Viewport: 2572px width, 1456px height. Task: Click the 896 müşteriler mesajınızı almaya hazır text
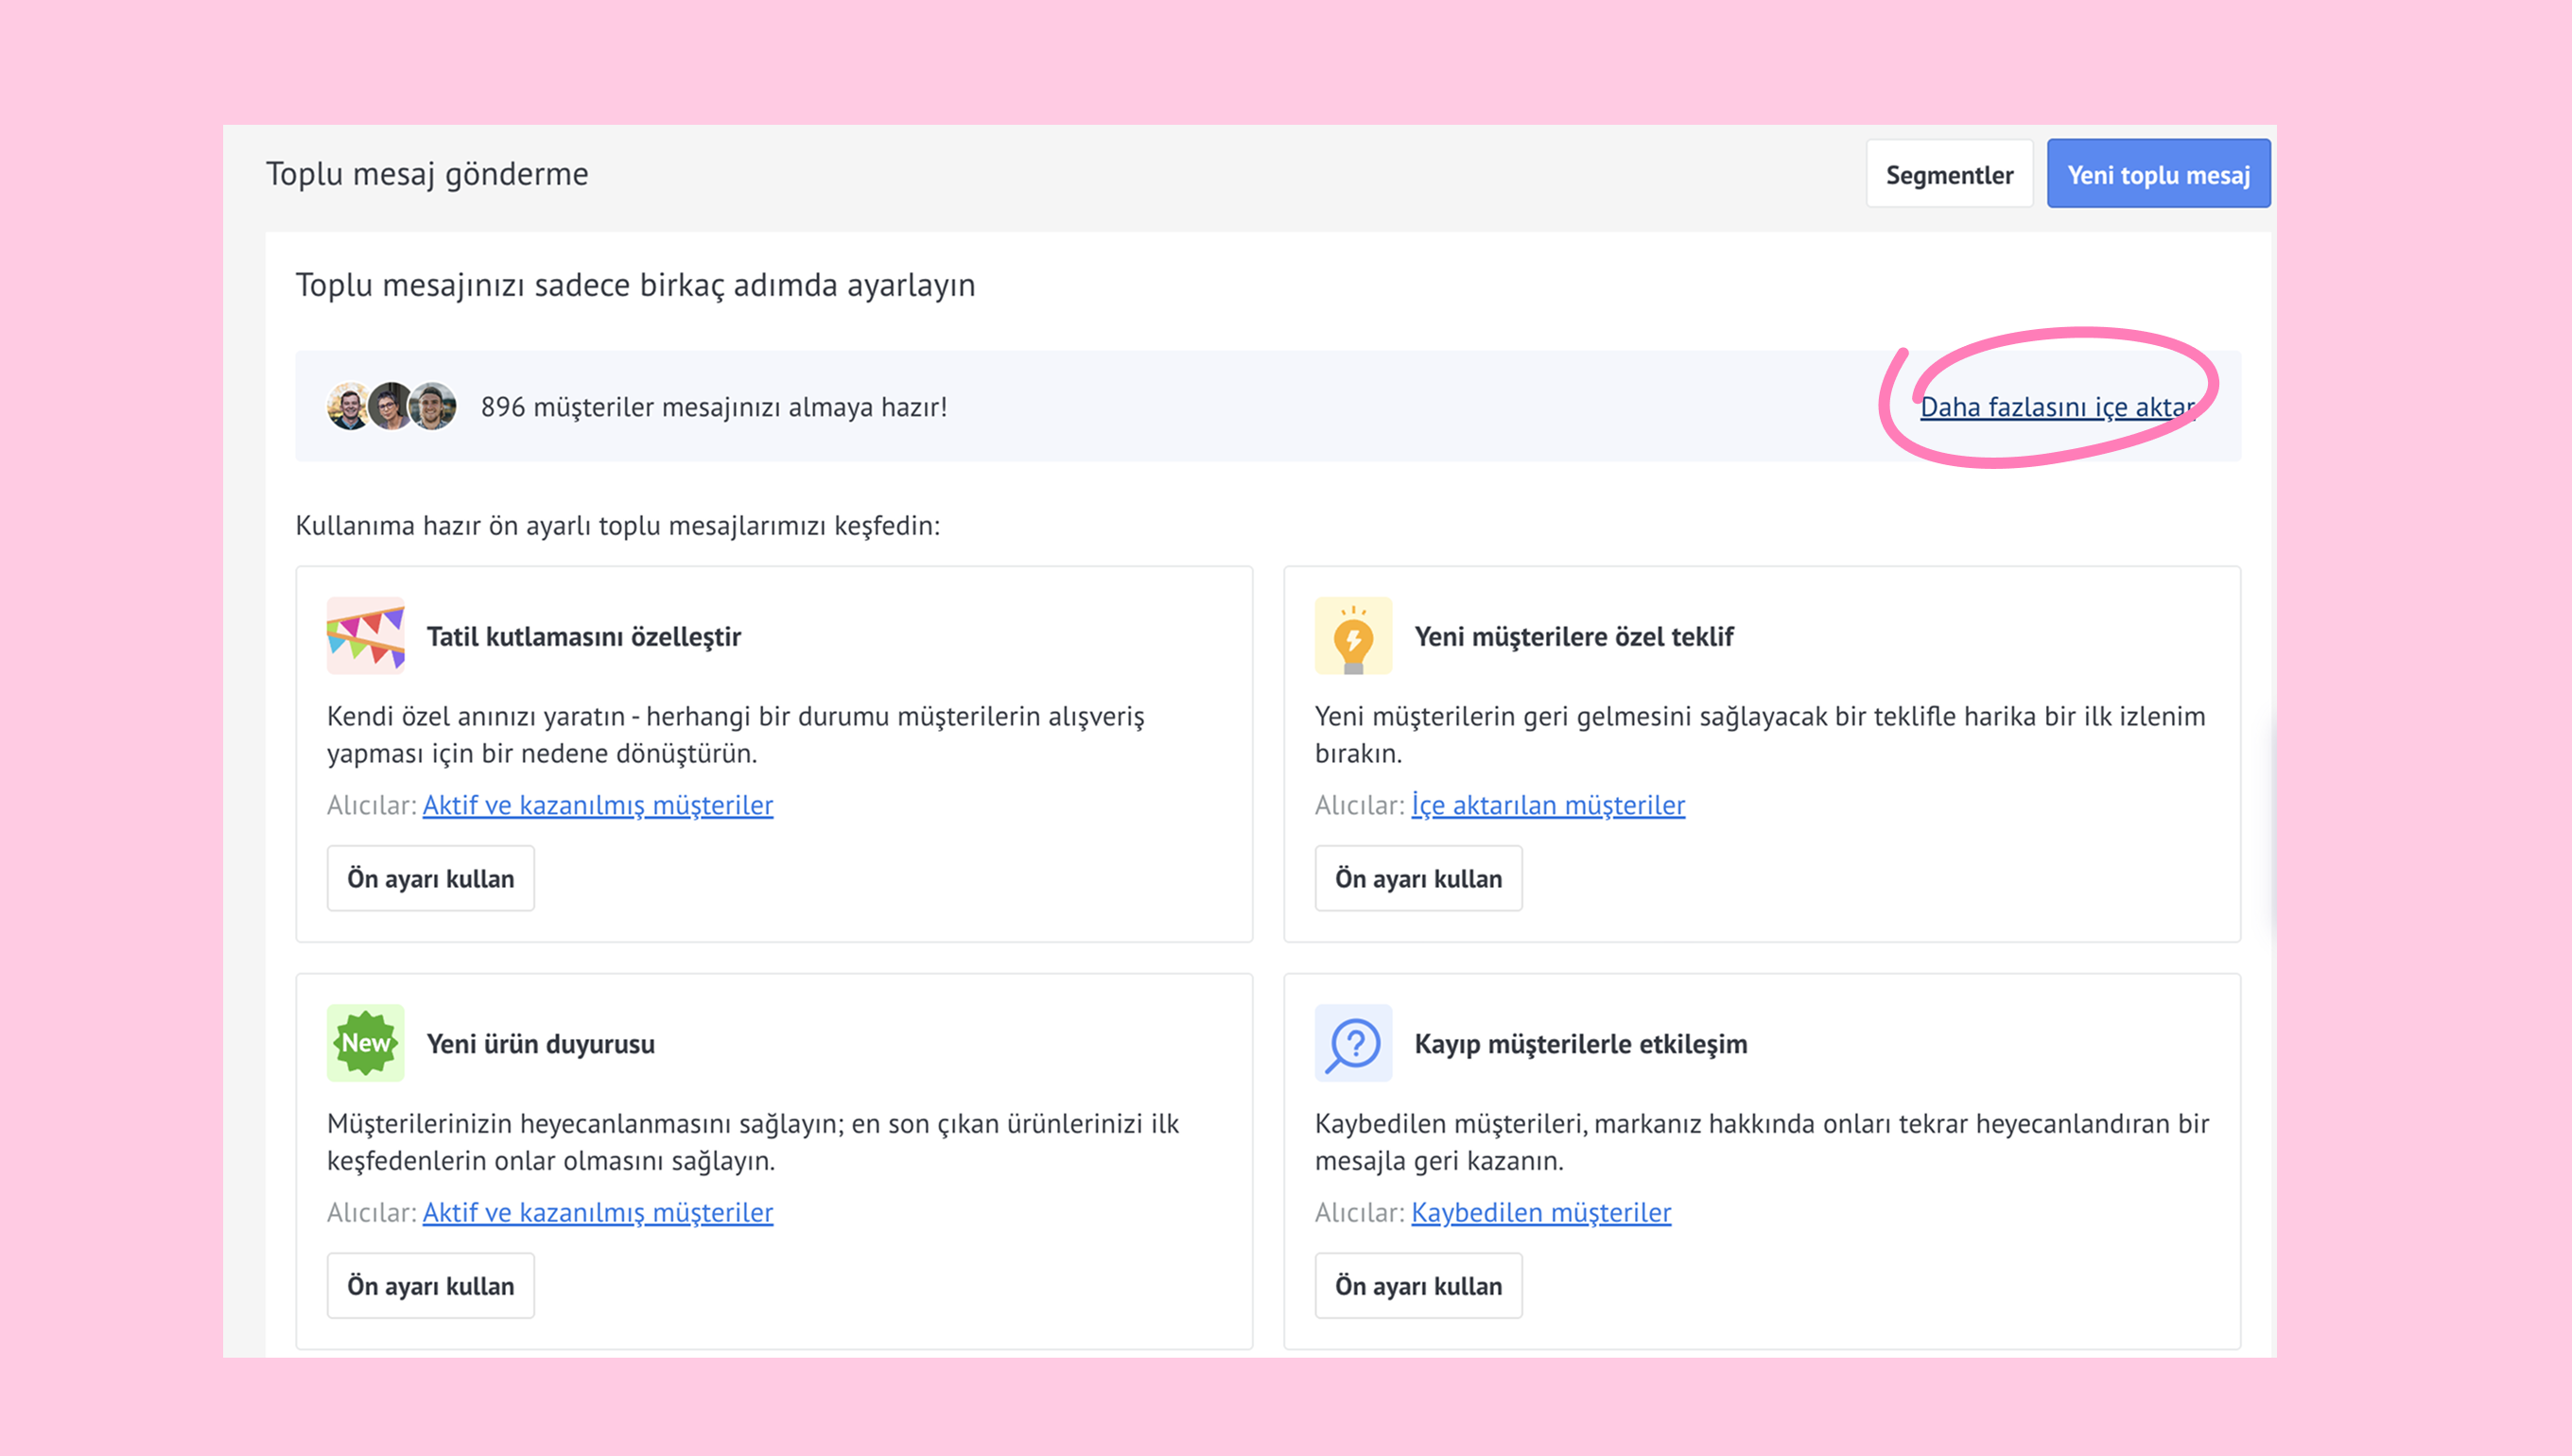point(714,407)
